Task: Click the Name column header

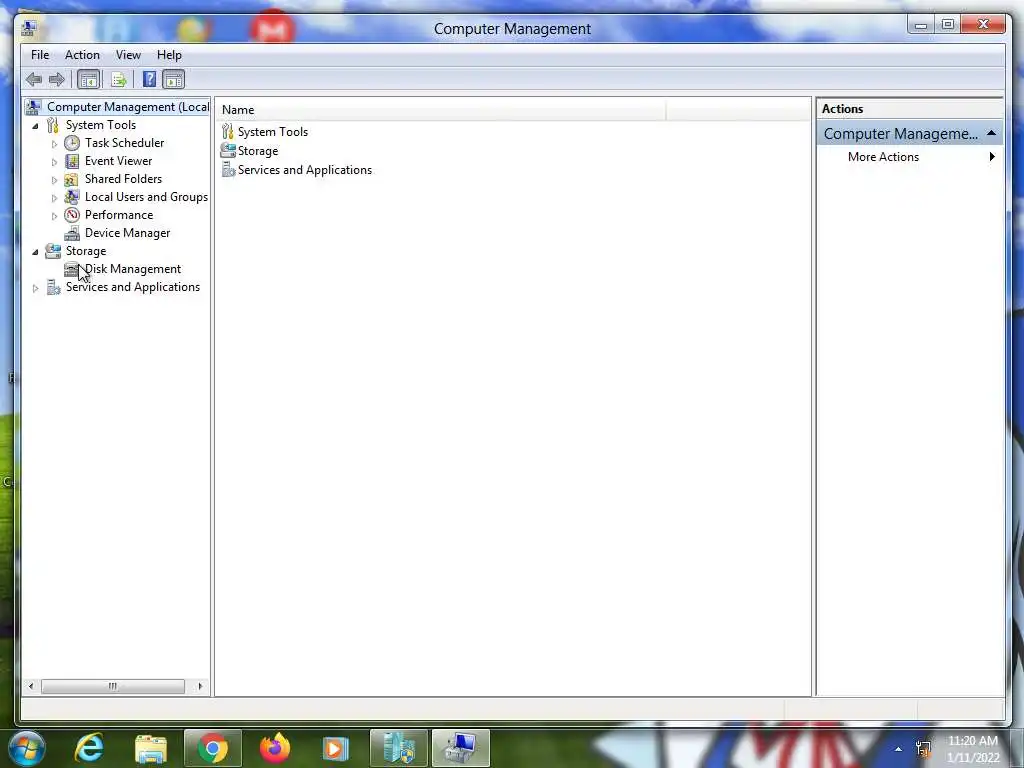Action: pyautogui.click(x=442, y=110)
